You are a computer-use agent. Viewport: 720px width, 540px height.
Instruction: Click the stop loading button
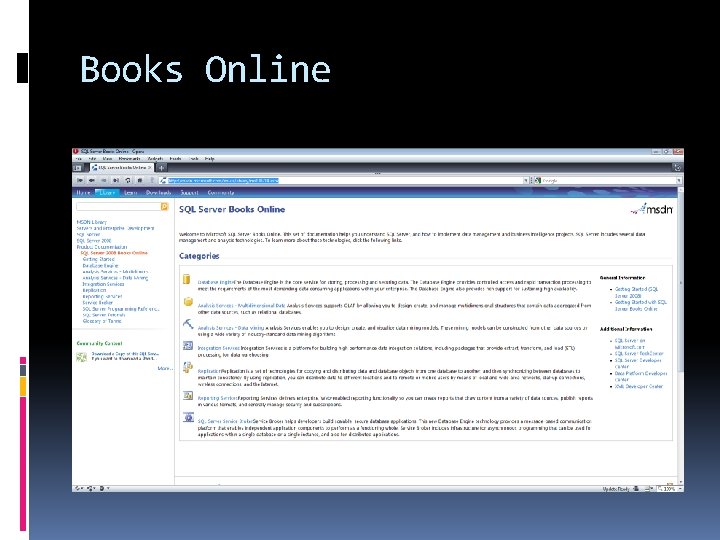[x=140, y=180]
